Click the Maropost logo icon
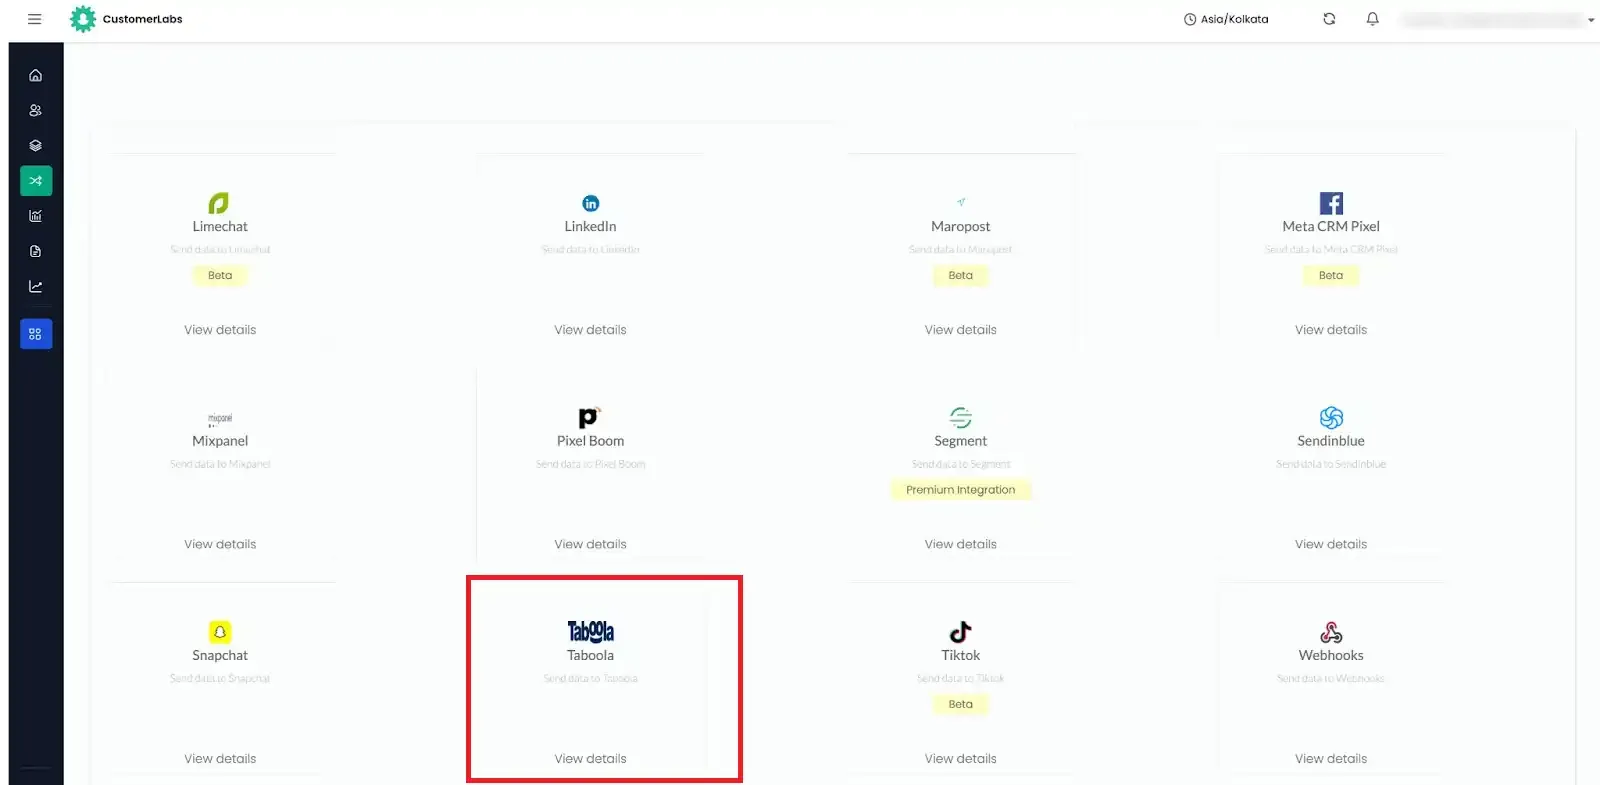 click(x=961, y=202)
